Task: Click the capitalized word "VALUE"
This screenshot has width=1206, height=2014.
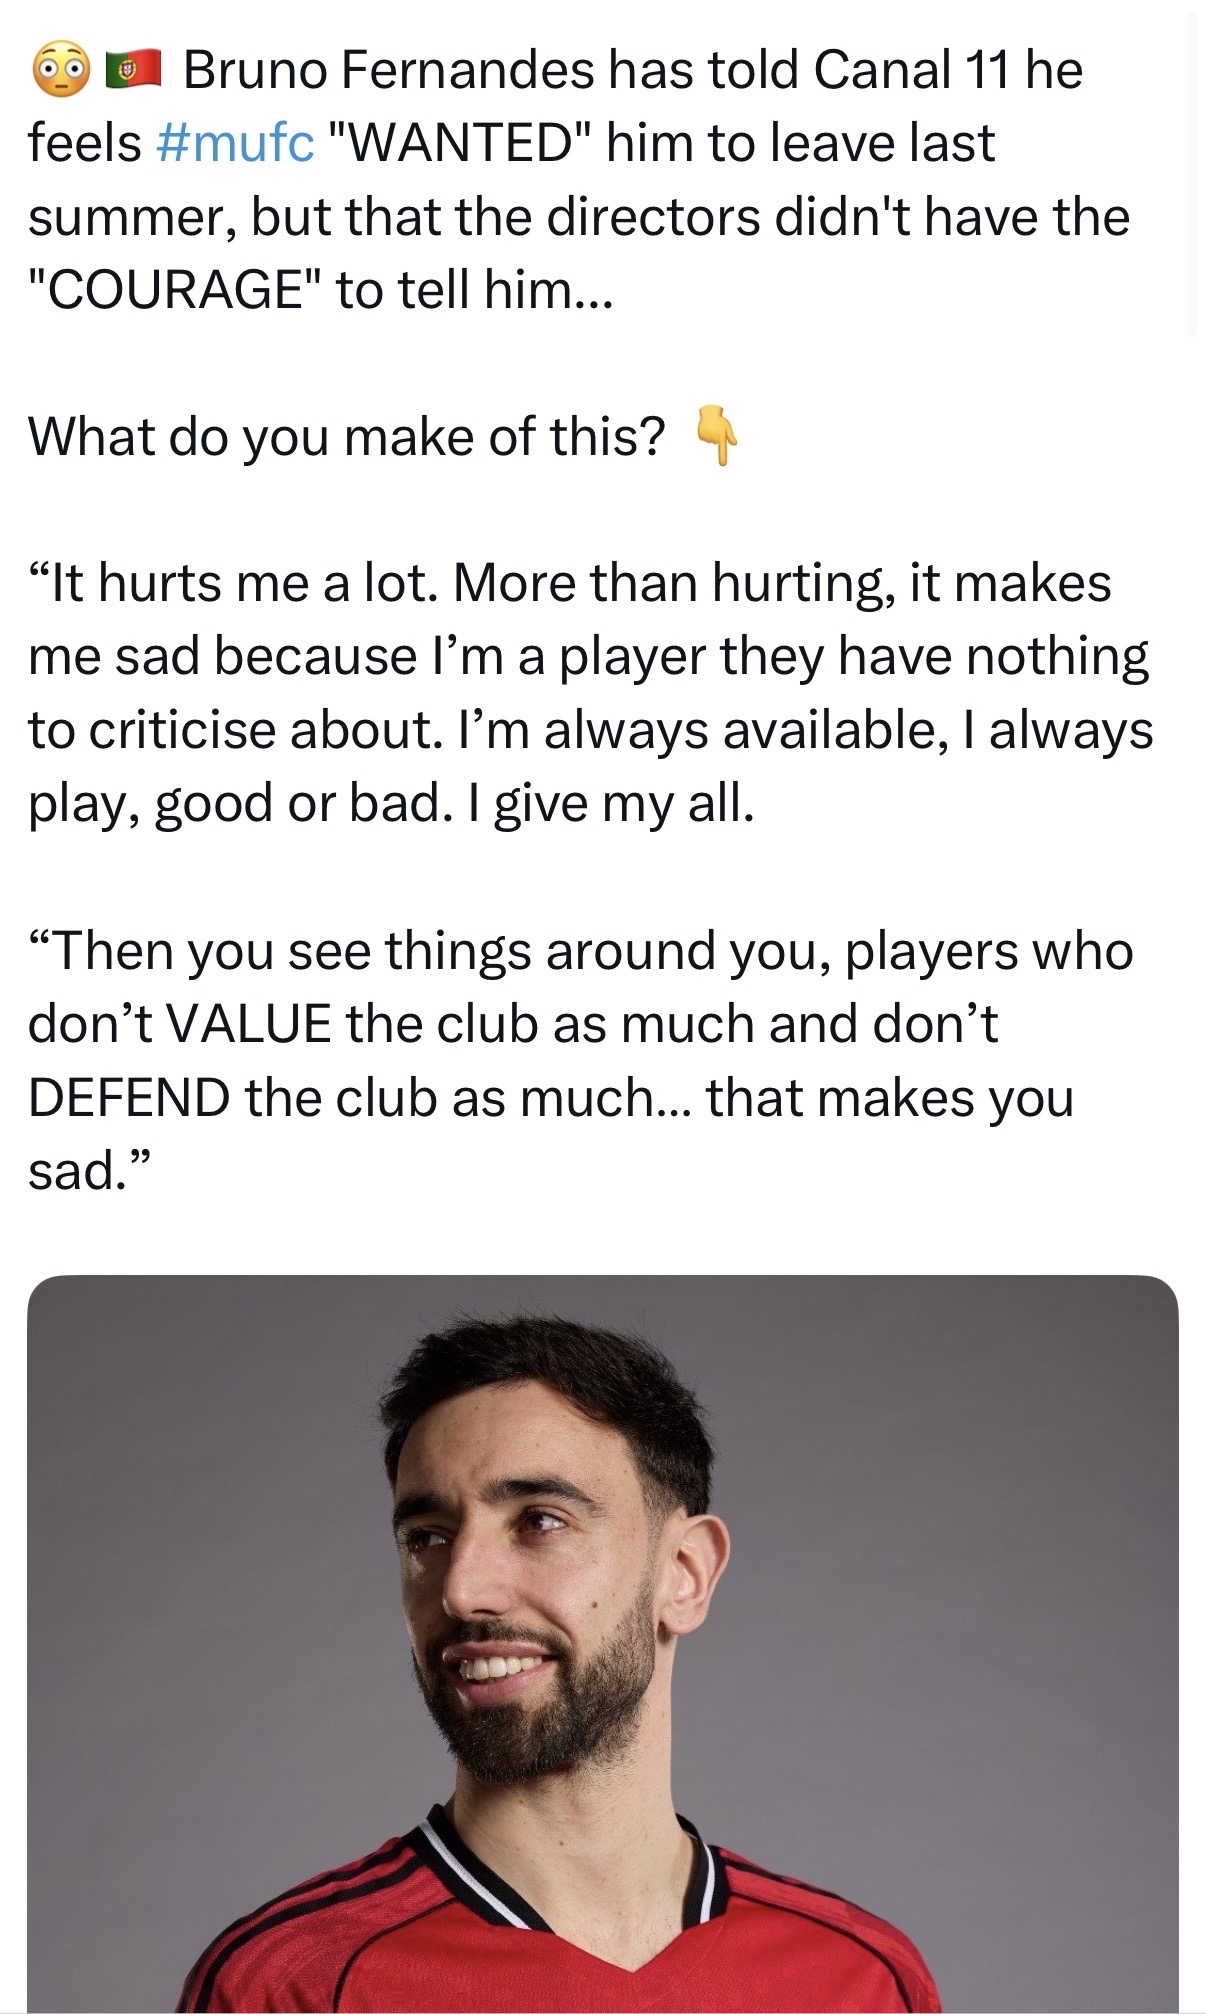Action: [x=248, y=1024]
